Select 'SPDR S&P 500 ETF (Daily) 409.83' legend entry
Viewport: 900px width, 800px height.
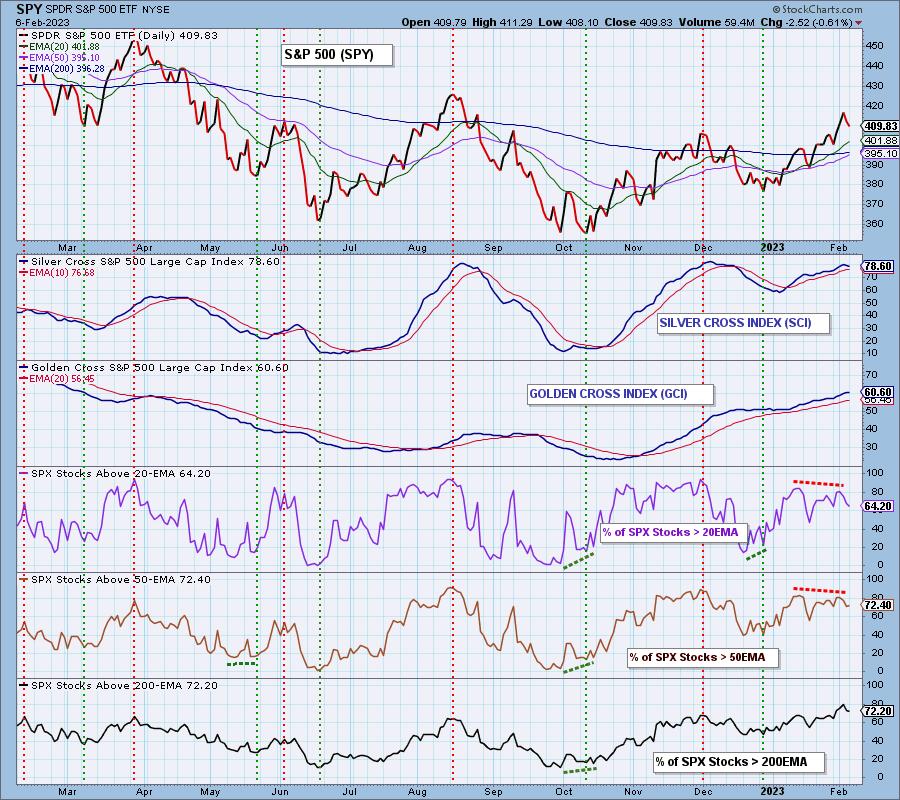pos(119,36)
